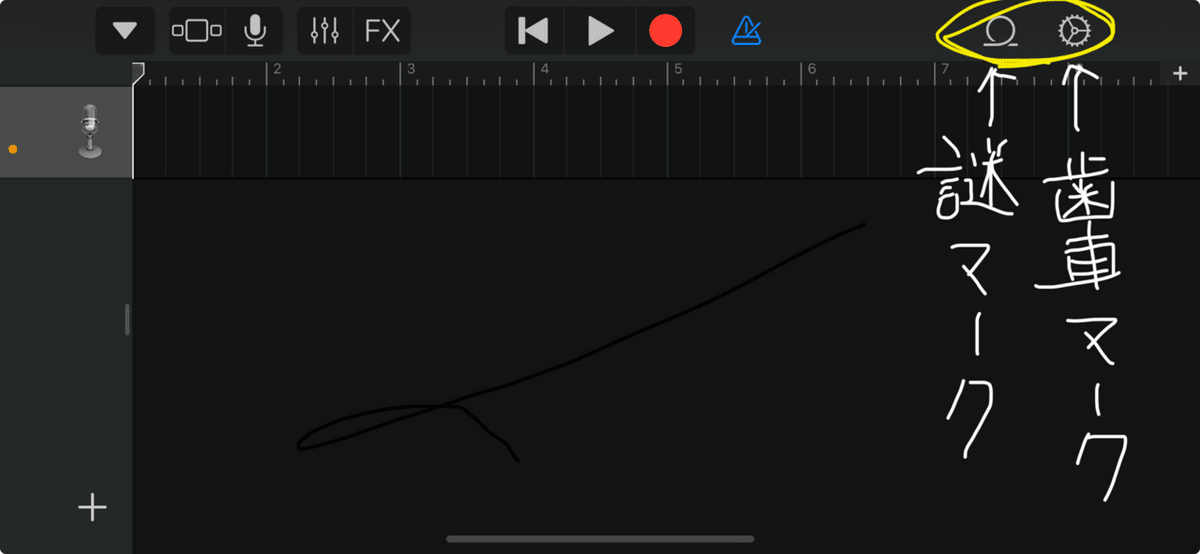
Task: Add song section with ruler plus button
Action: (1180, 73)
